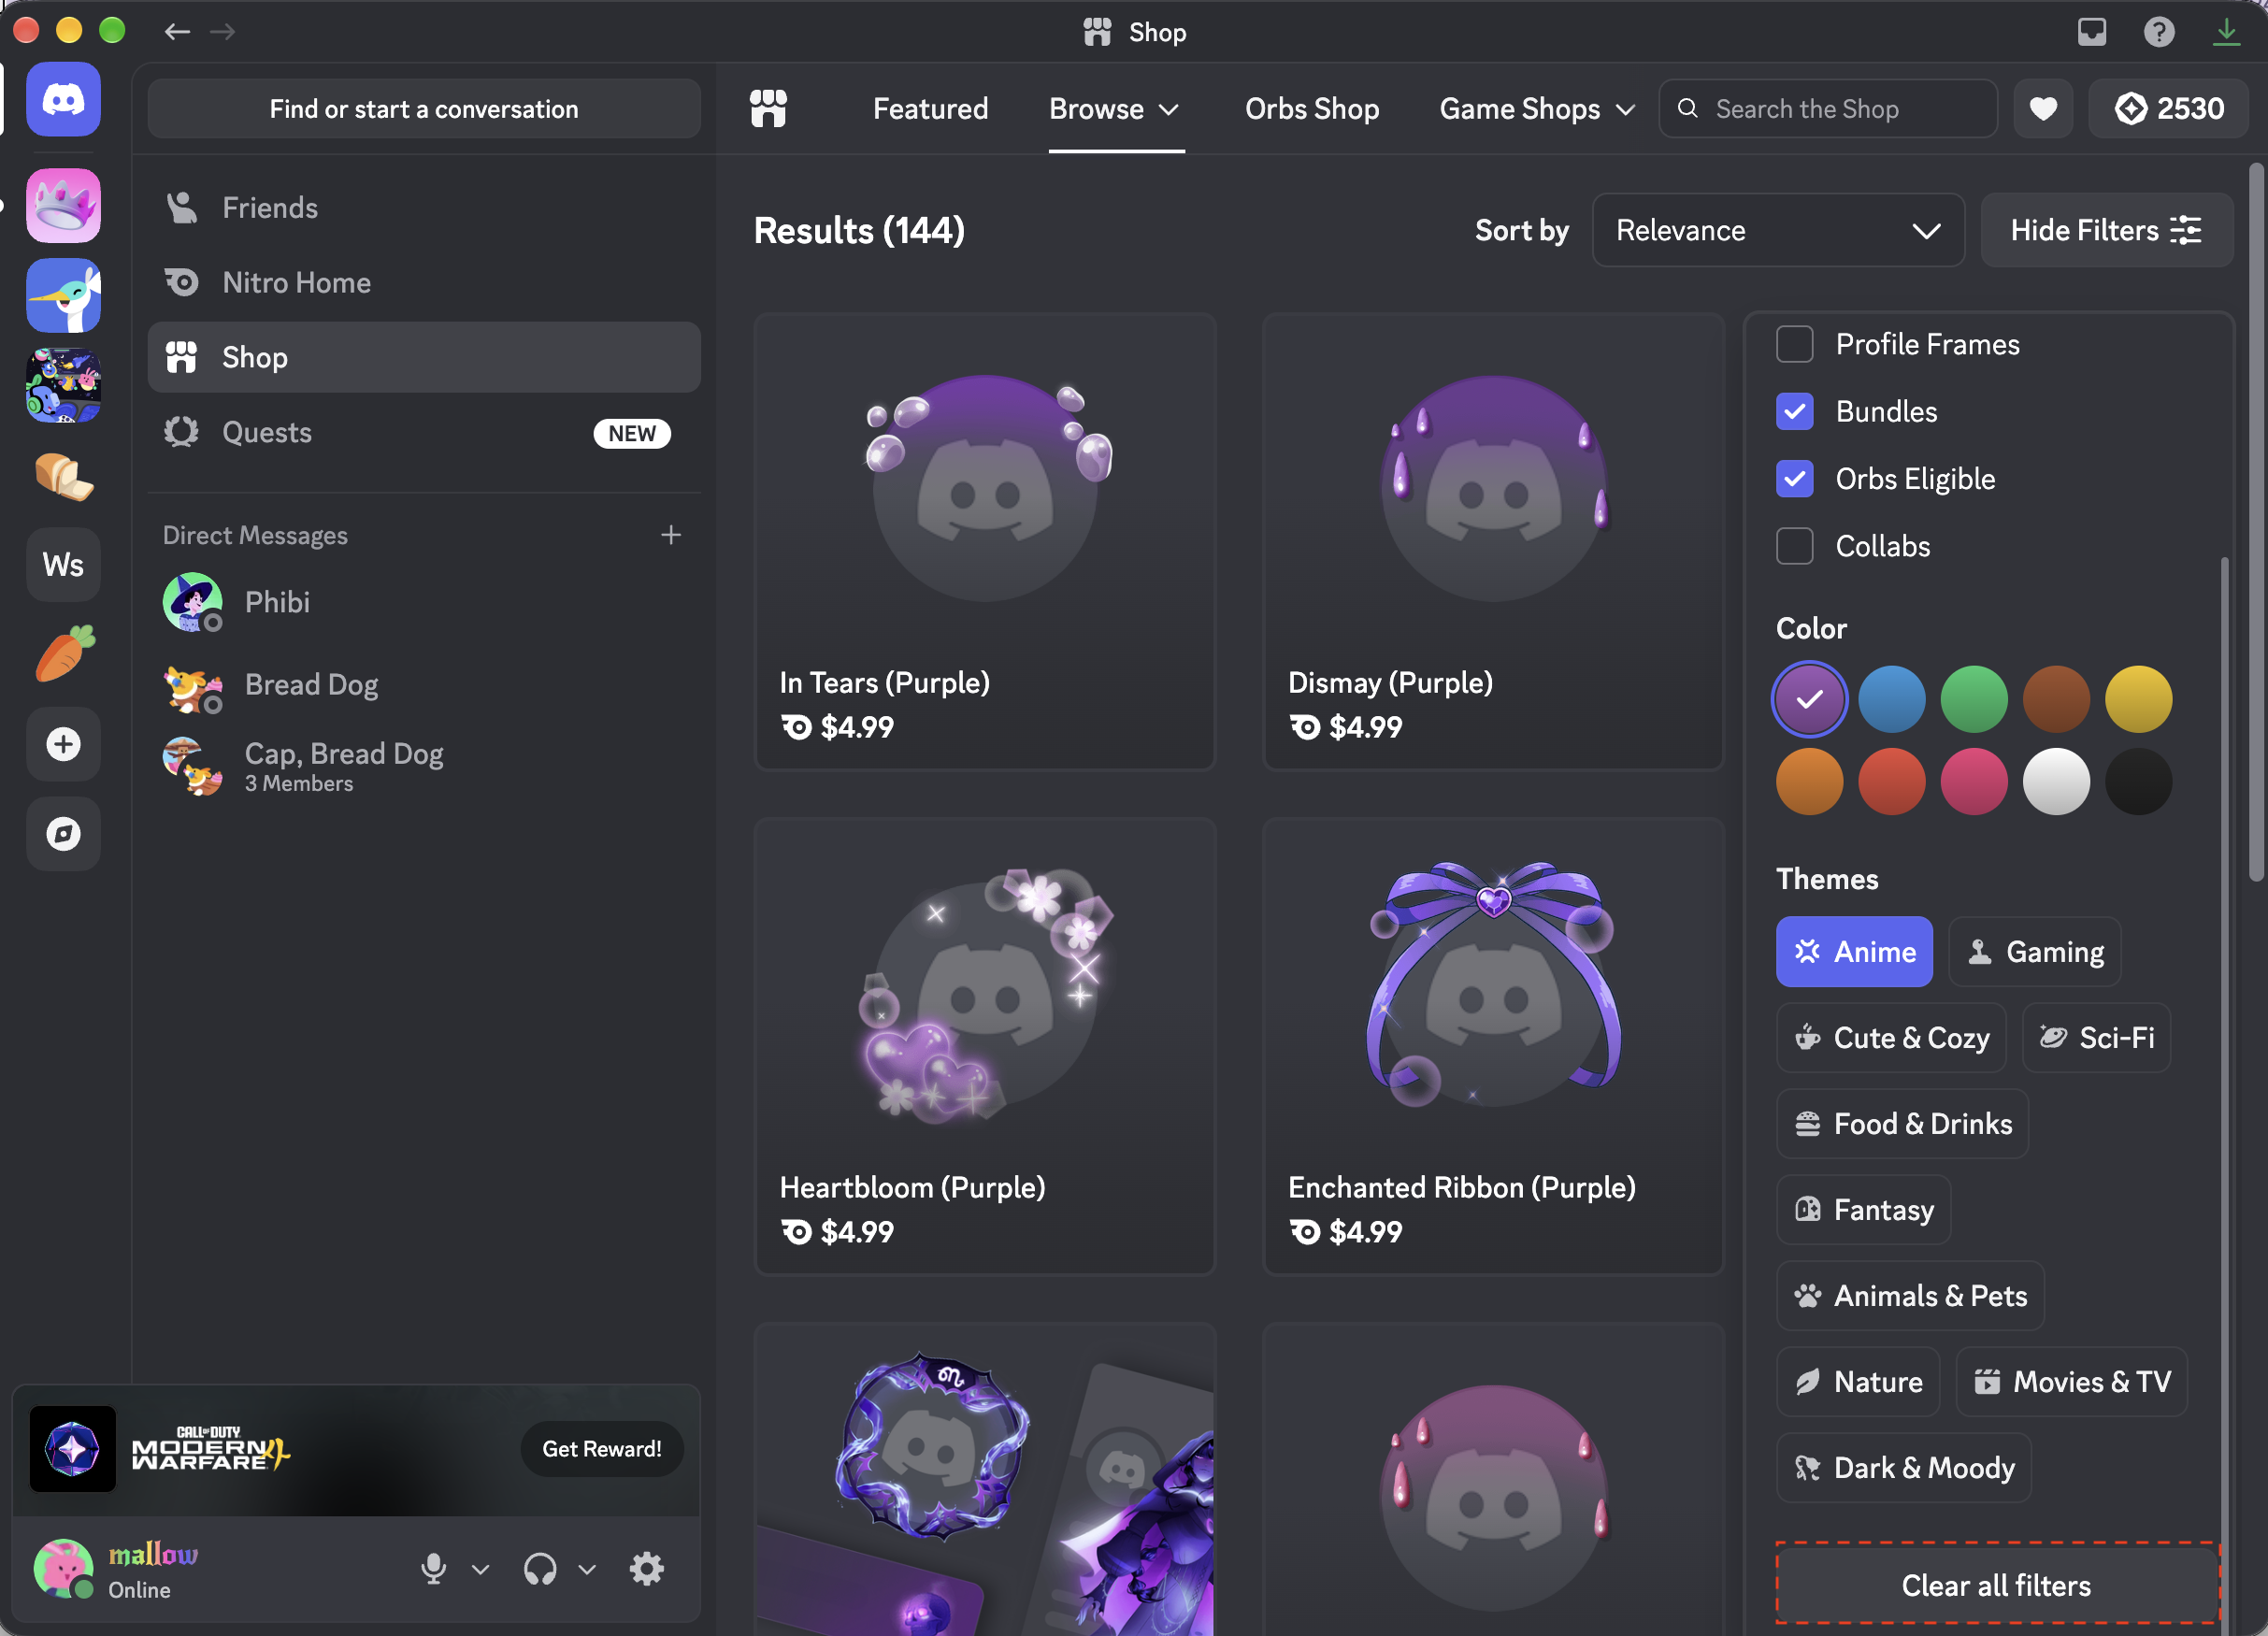Mute the microphone
The height and width of the screenshot is (1636, 2268).
(x=433, y=1568)
